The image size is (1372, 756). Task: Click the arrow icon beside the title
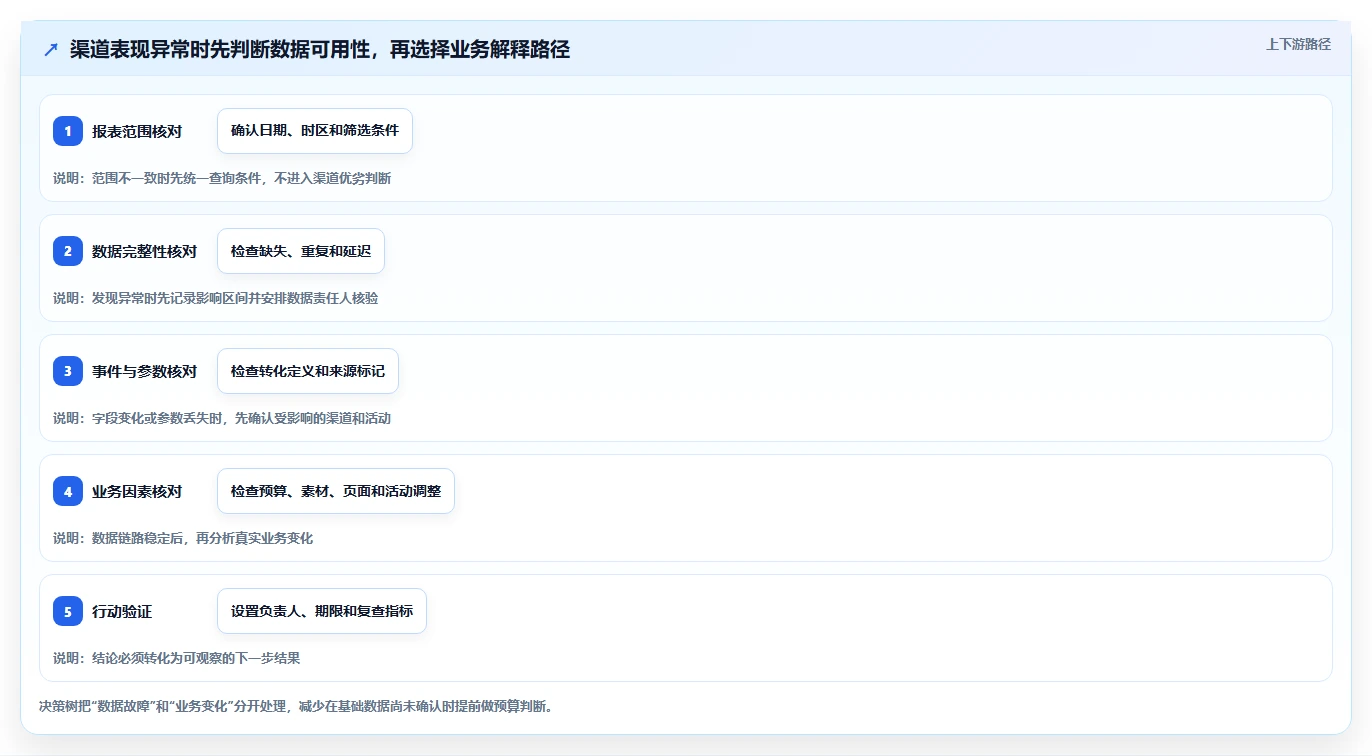[x=51, y=50]
